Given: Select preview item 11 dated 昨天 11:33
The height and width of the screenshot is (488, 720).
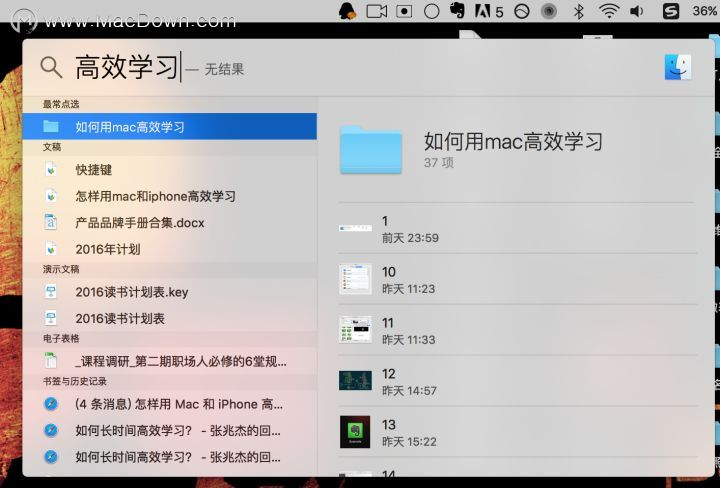Looking at the screenshot, I should (x=518, y=330).
